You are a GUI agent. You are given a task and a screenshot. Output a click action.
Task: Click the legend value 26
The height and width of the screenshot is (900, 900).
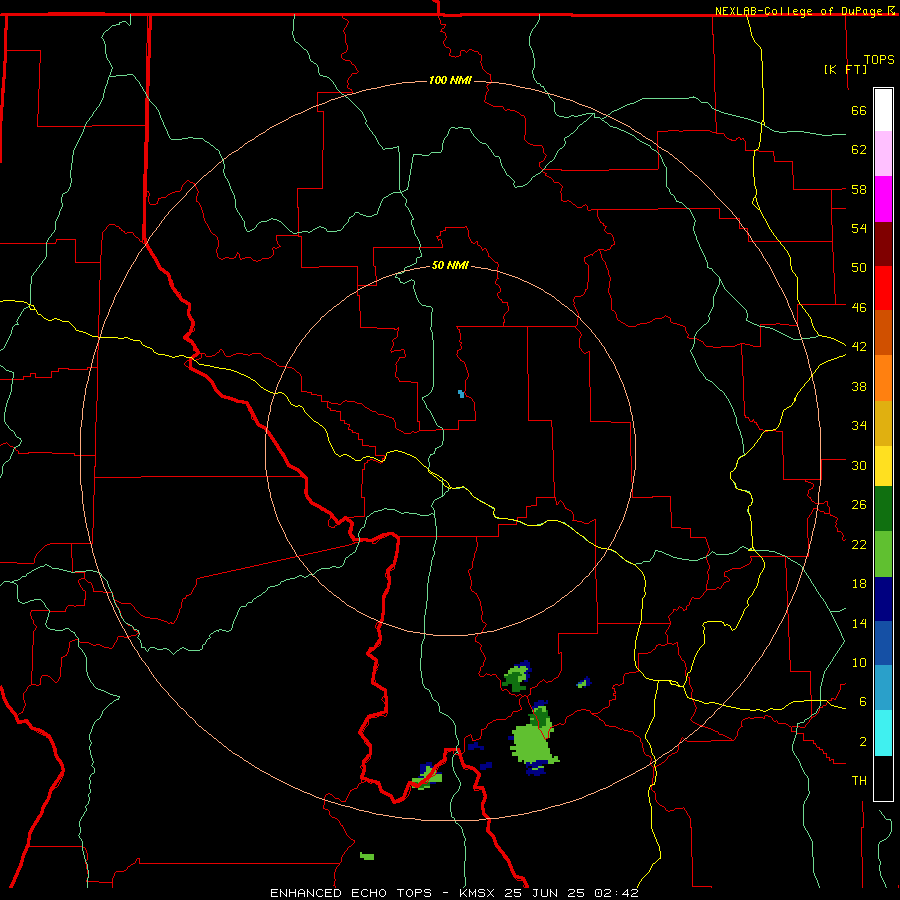point(859,505)
